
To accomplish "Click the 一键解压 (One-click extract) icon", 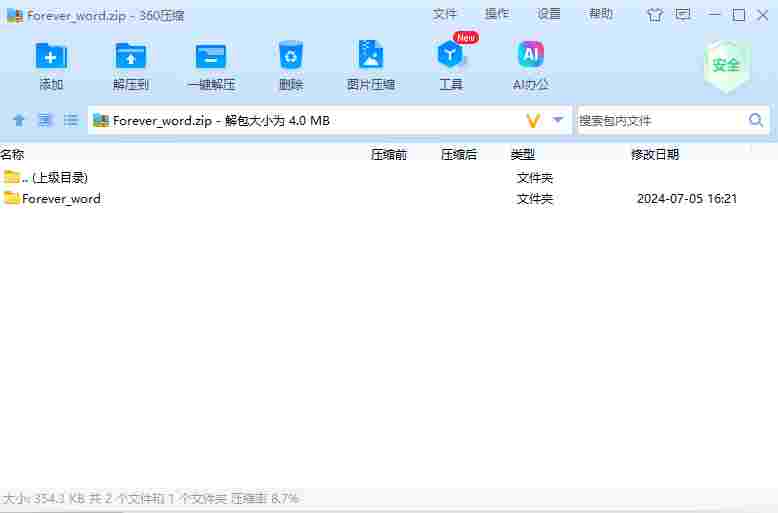I will 211,56.
